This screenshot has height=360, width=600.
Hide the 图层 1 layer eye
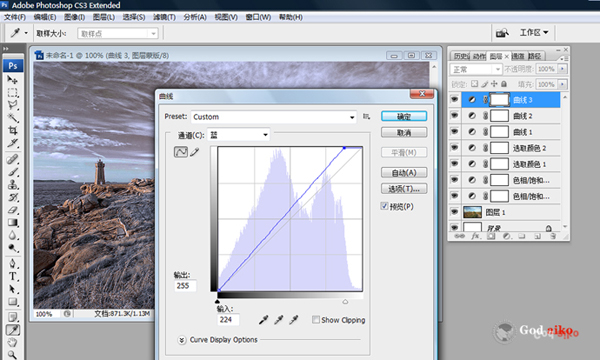(454, 212)
